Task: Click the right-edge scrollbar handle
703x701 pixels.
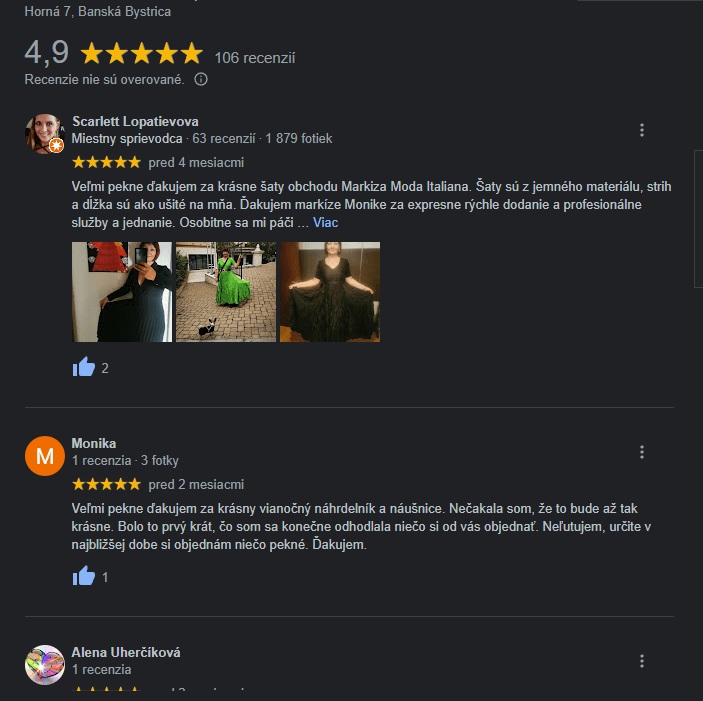Action: (x=699, y=219)
